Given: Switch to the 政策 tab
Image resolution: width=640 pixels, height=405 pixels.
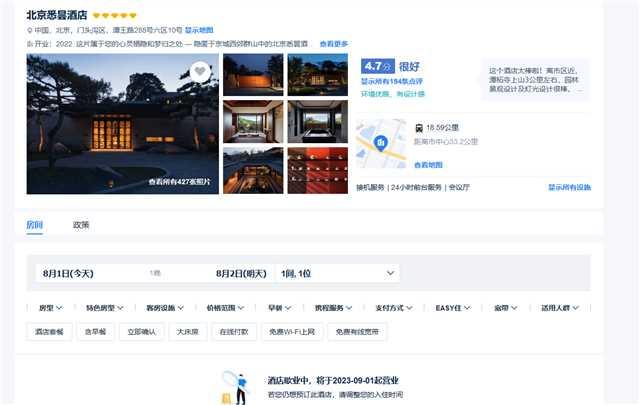Looking at the screenshot, I should 81,225.
